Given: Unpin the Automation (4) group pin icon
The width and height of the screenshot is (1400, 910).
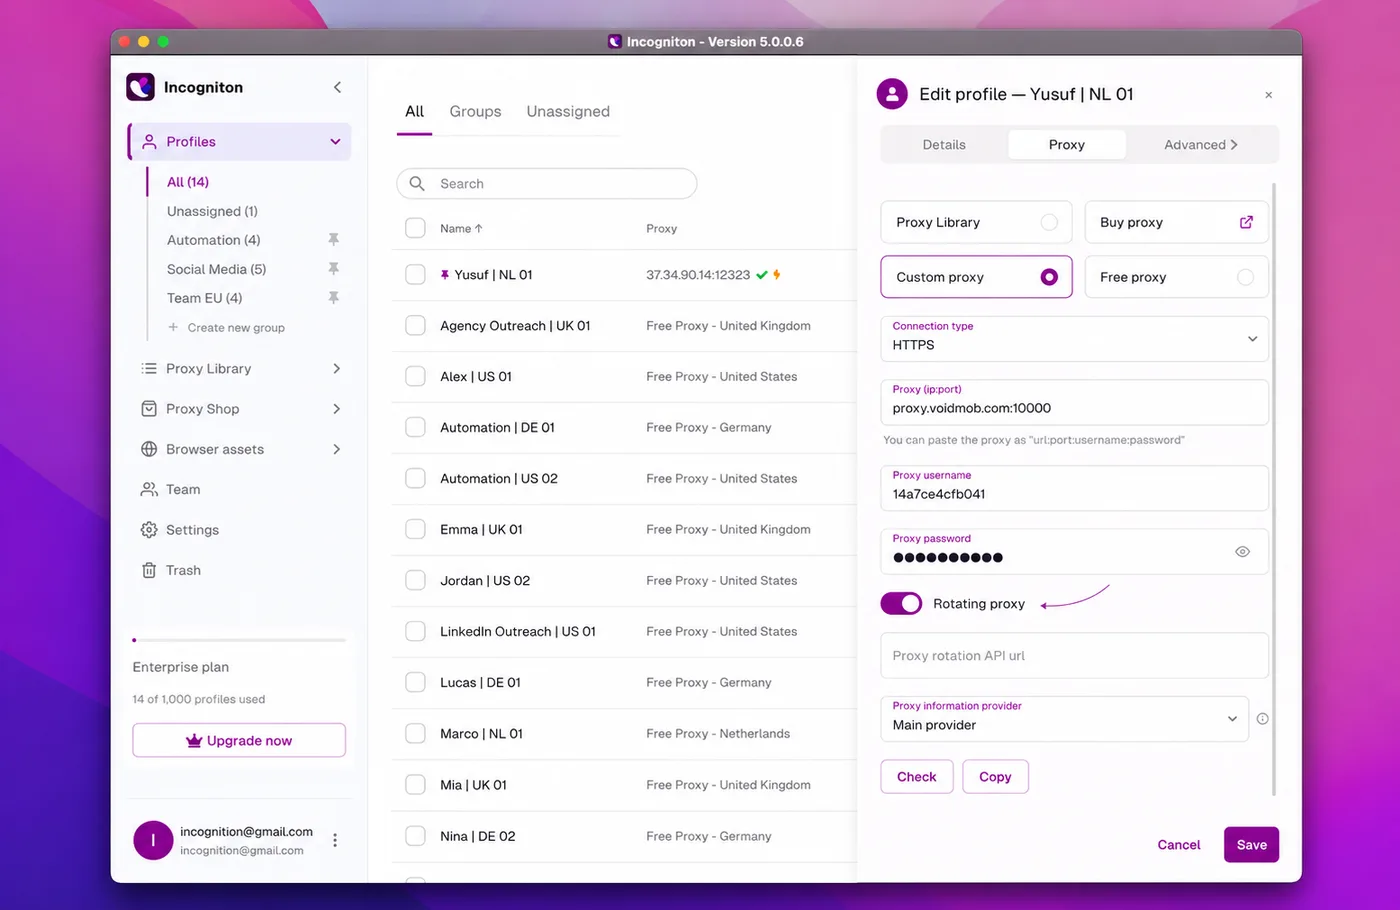Looking at the screenshot, I should point(334,240).
